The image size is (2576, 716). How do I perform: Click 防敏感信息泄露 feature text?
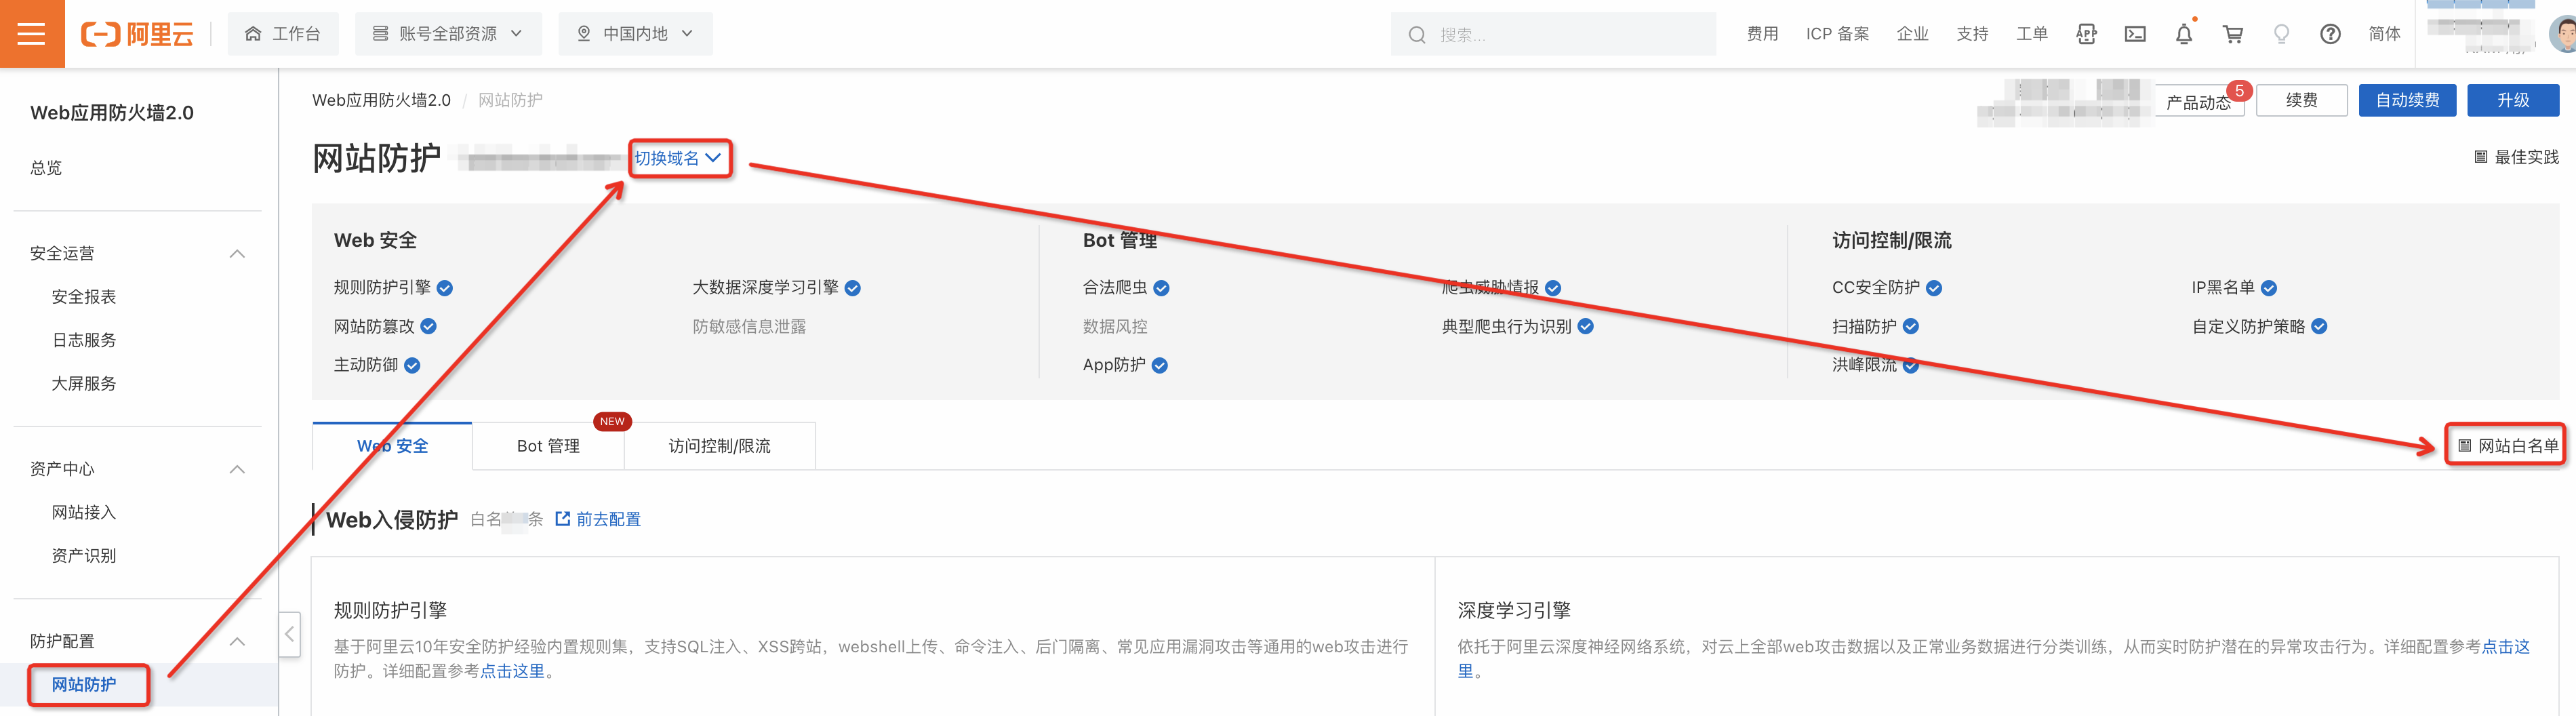pyautogui.click(x=749, y=327)
